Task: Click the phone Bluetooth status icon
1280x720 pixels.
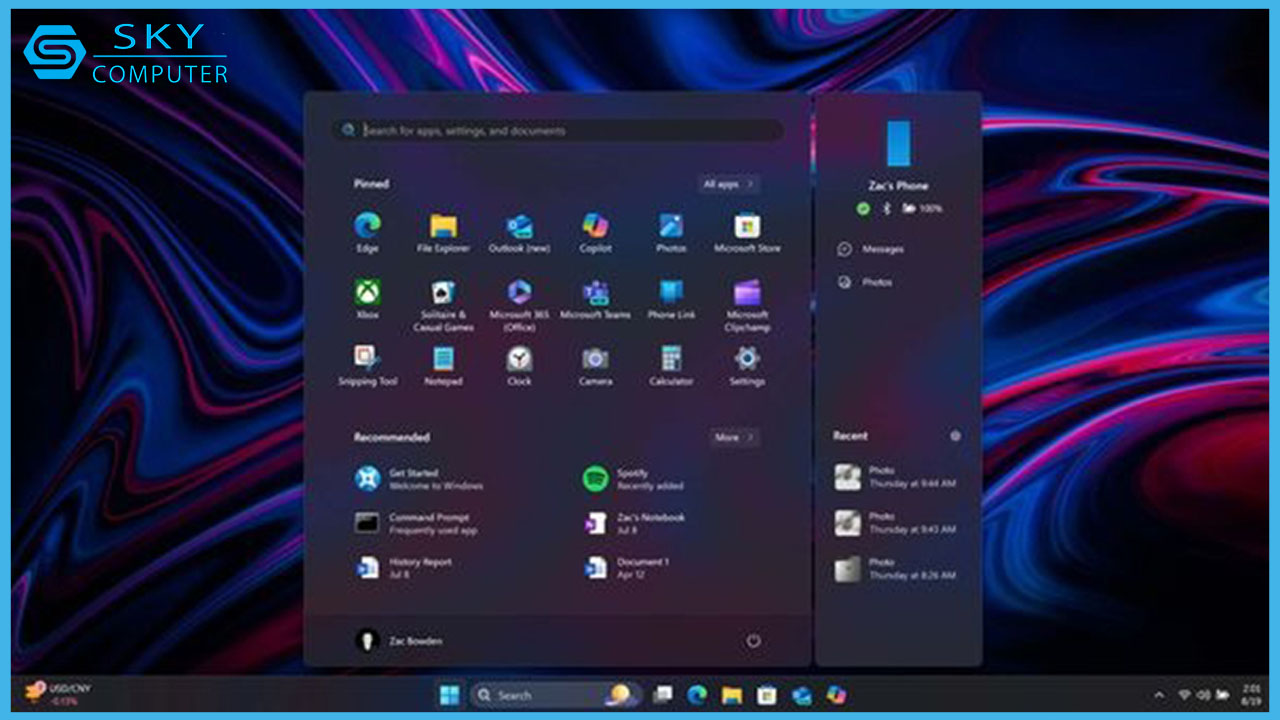Action: [886, 209]
